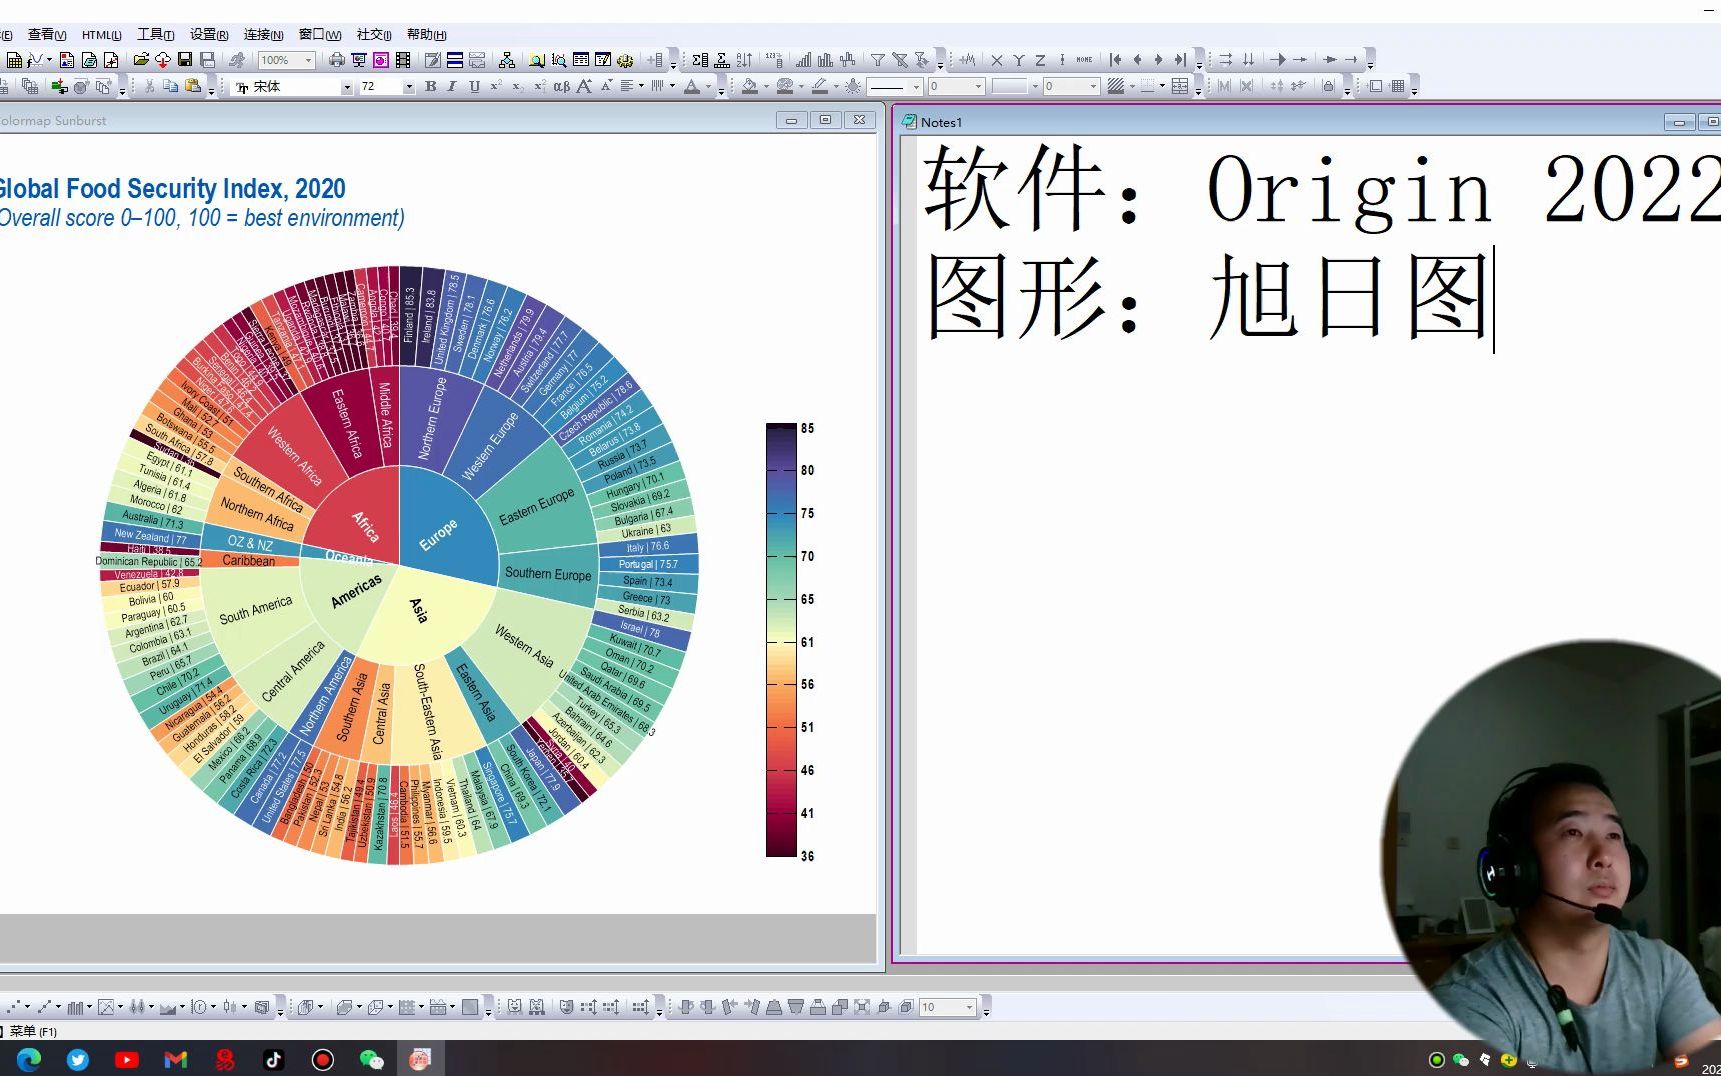1721x1076 pixels.
Task: Set column designation as Z
Action: pyautogui.click(x=1040, y=61)
